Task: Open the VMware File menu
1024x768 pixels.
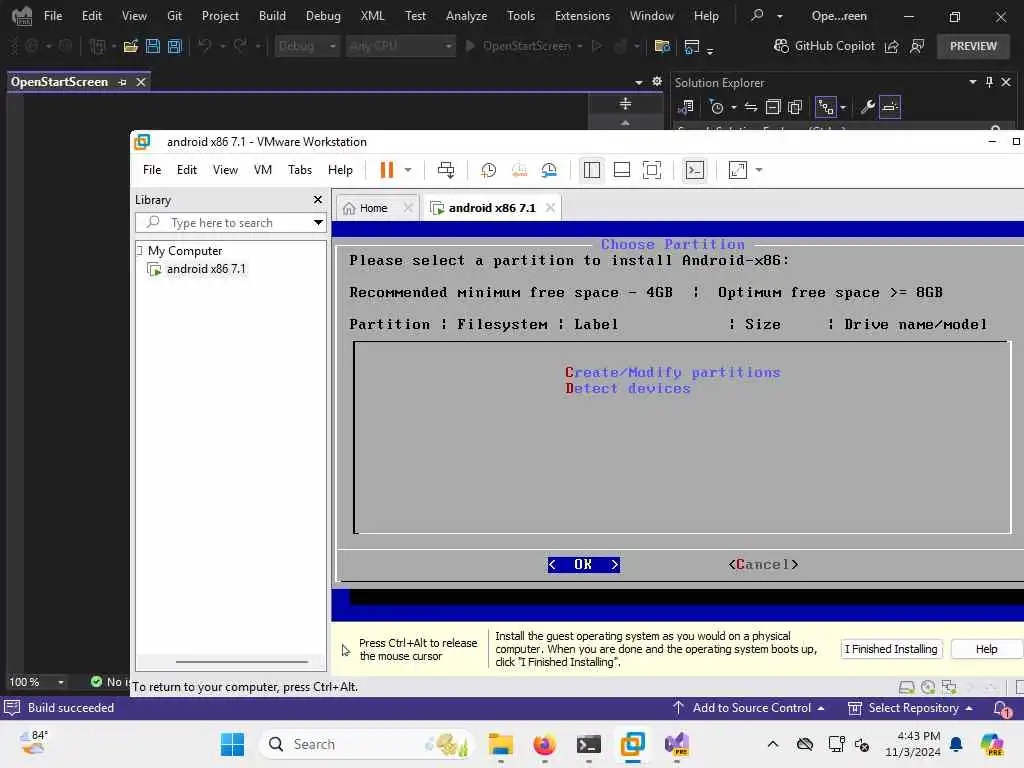Action: coord(152,170)
